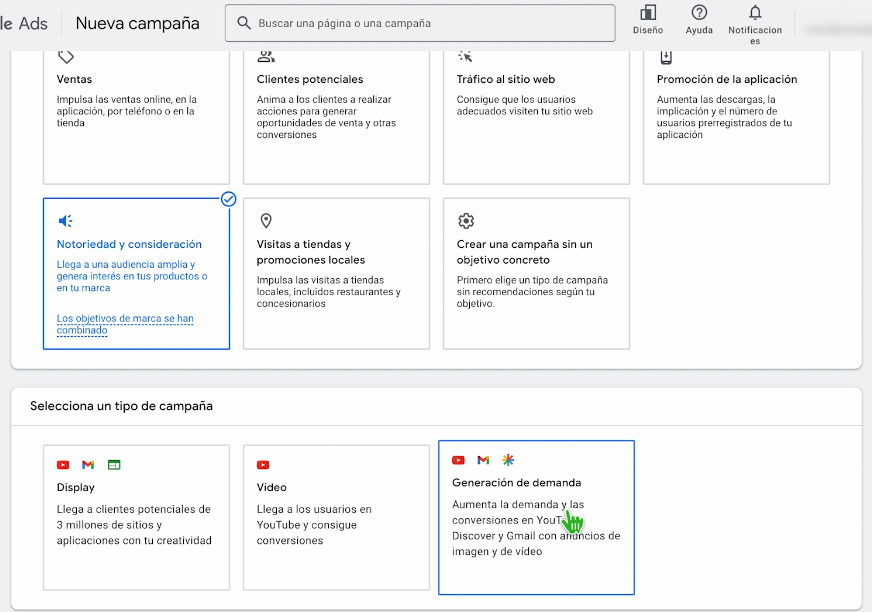Image resolution: width=872 pixels, height=612 pixels.
Task: Open the Ayuda help icon
Action: click(699, 13)
